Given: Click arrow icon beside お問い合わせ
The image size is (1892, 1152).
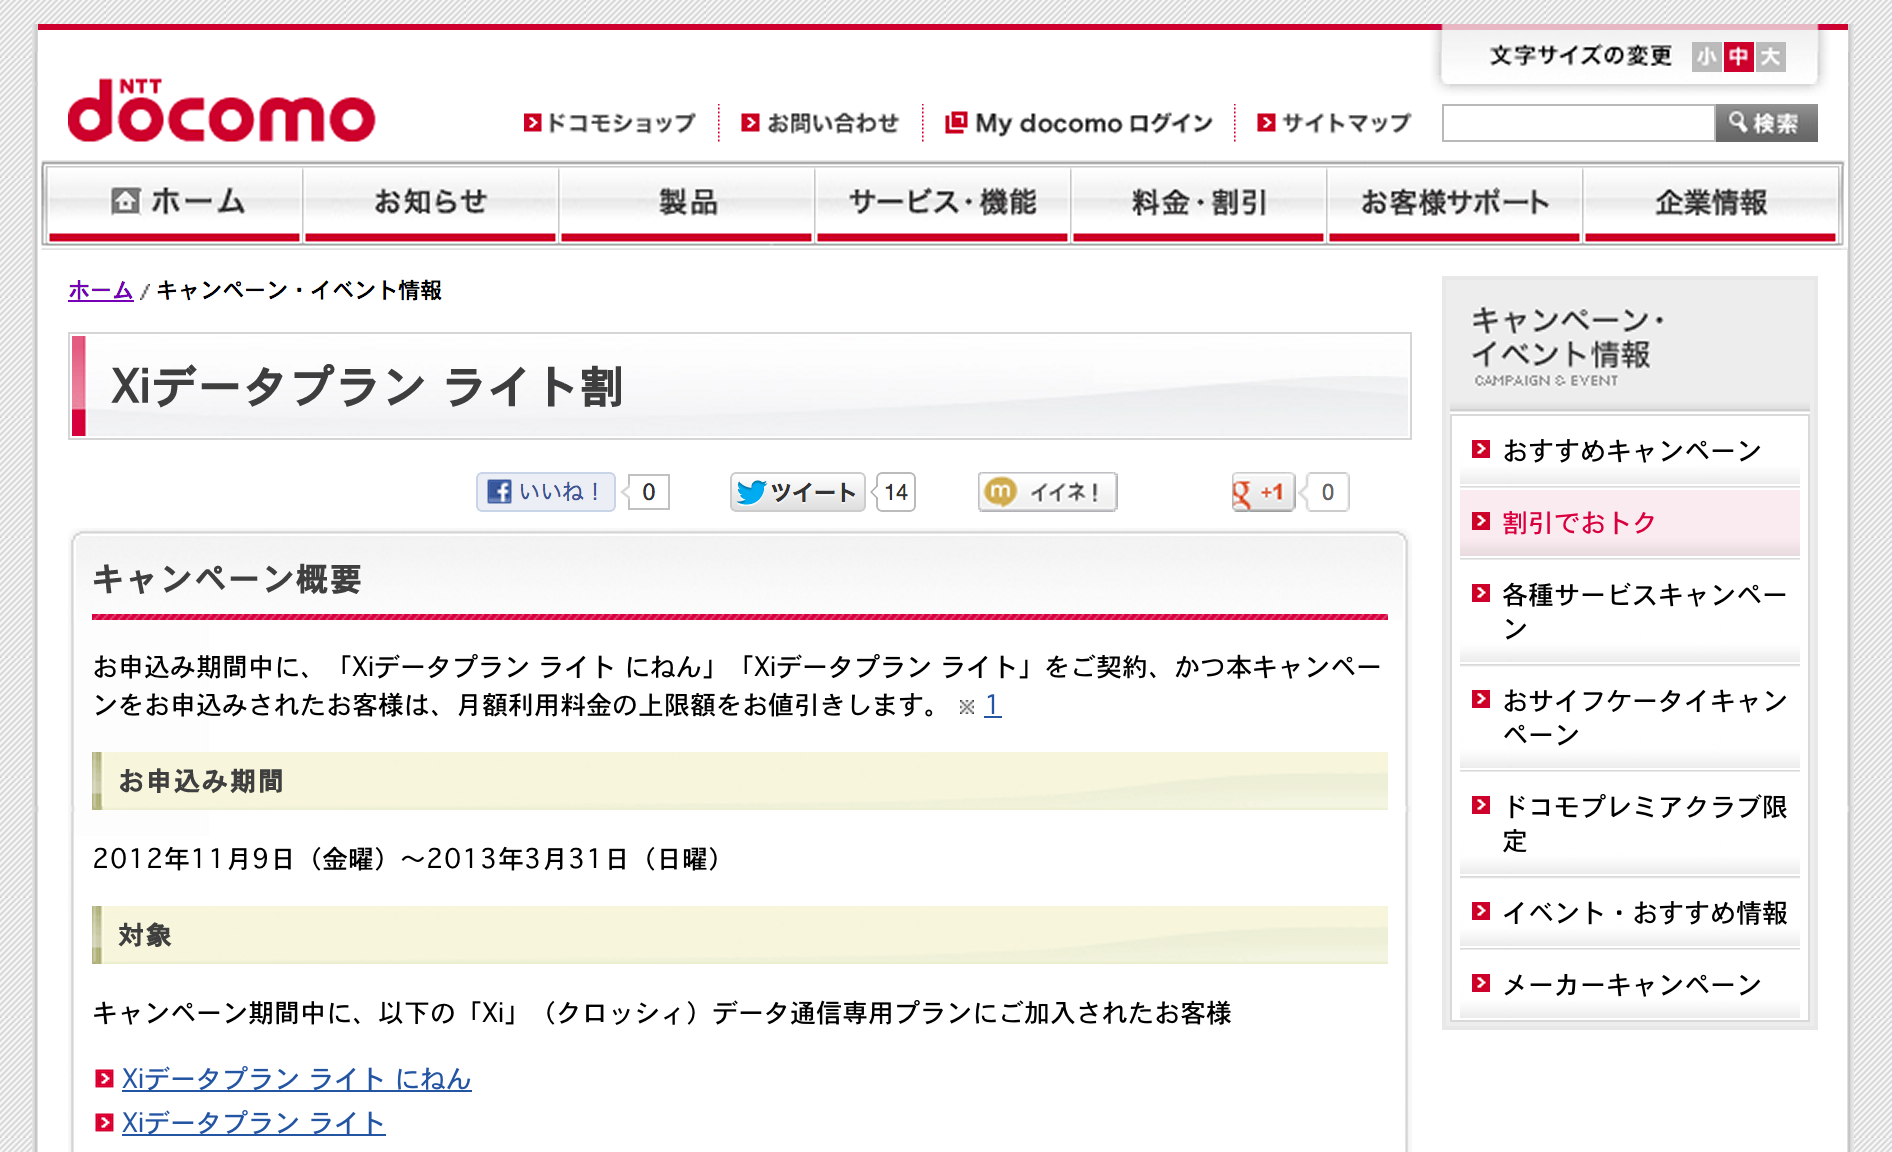Looking at the screenshot, I should tap(750, 123).
